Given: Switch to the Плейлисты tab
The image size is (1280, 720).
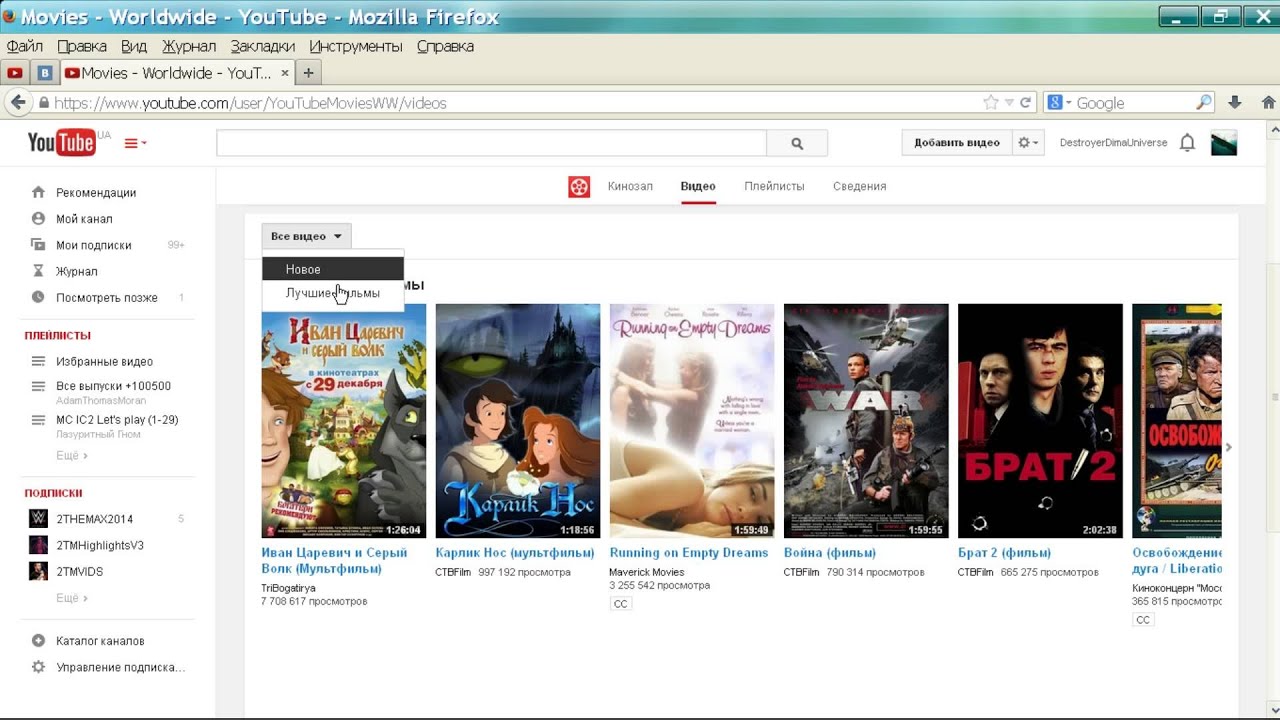Looking at the screenshot, I should (774, 186).
